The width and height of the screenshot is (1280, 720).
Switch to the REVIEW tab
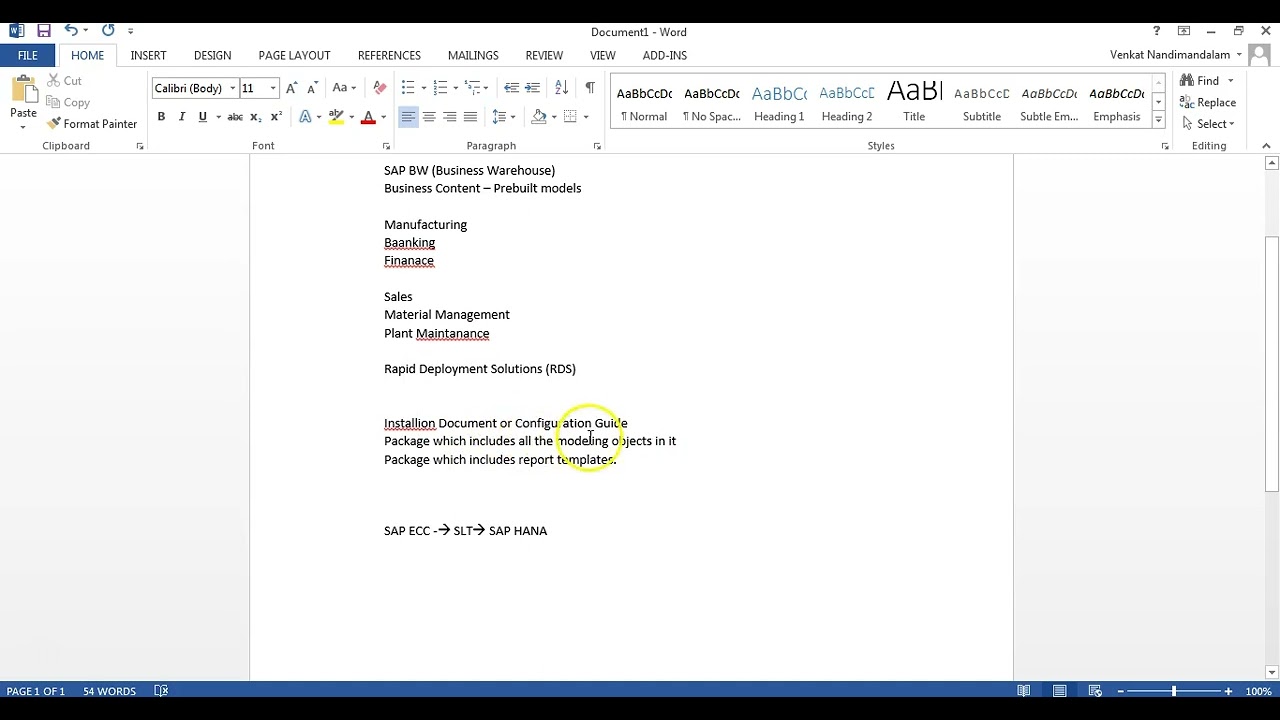point(544,55)
